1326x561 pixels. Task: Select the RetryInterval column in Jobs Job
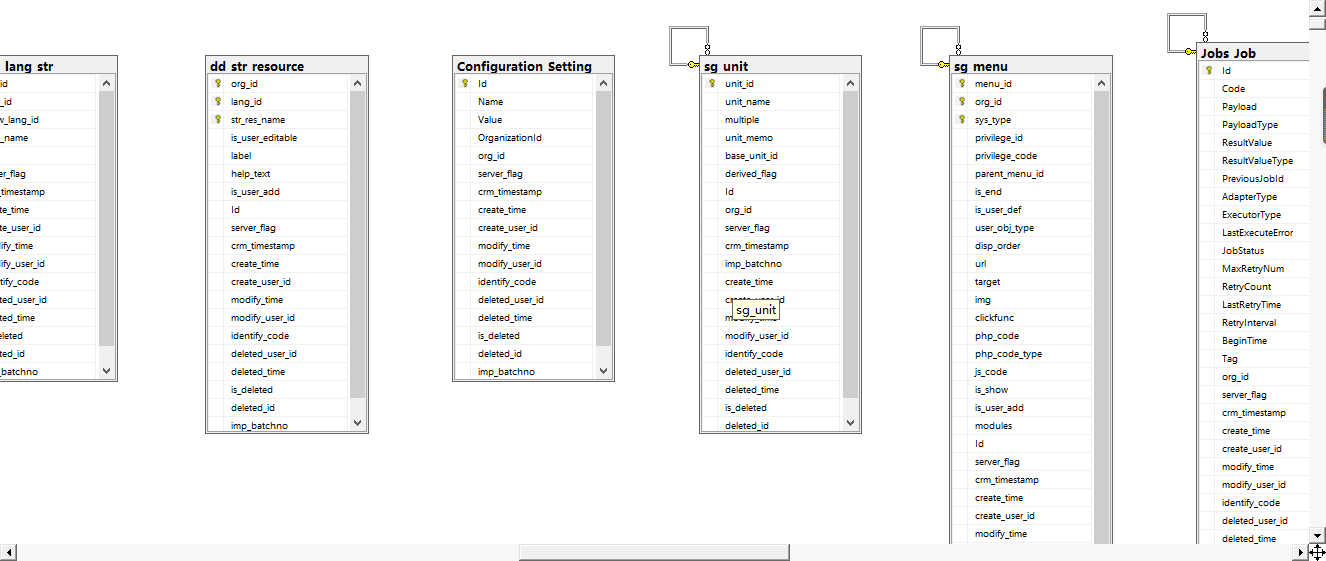coord(1254,323)
